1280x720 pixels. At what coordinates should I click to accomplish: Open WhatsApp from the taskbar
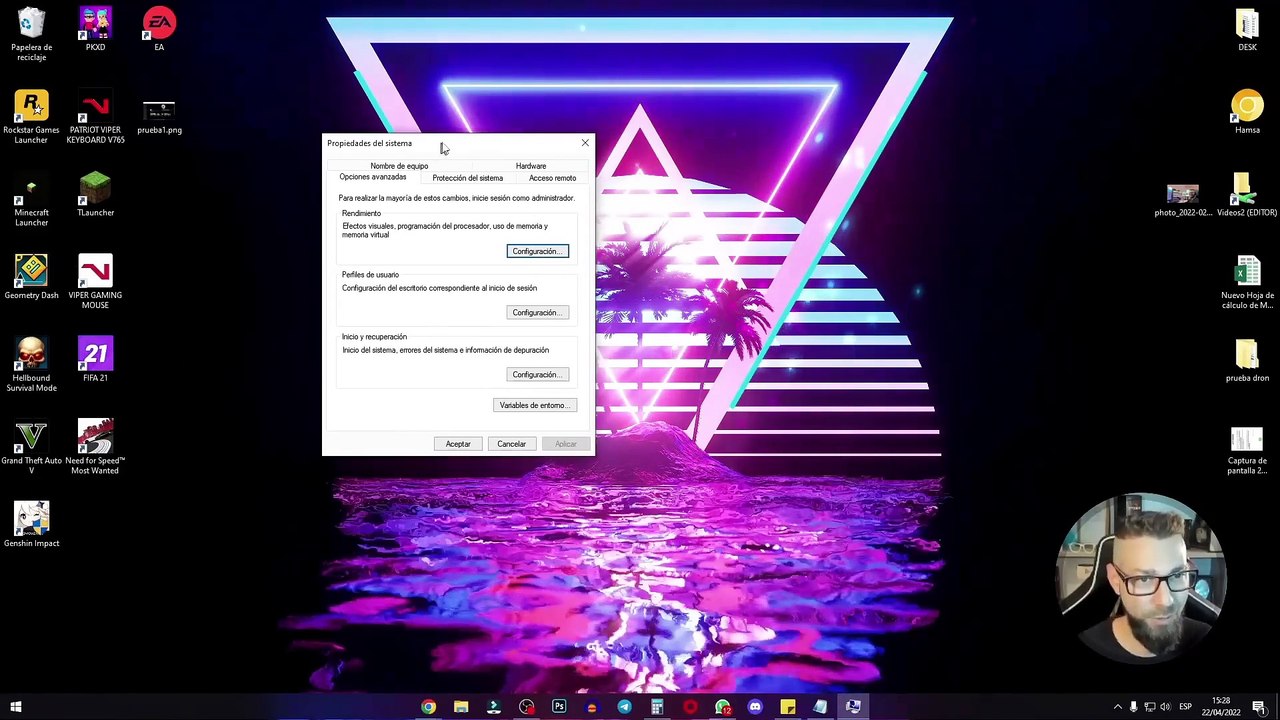(x=723, y=707)
